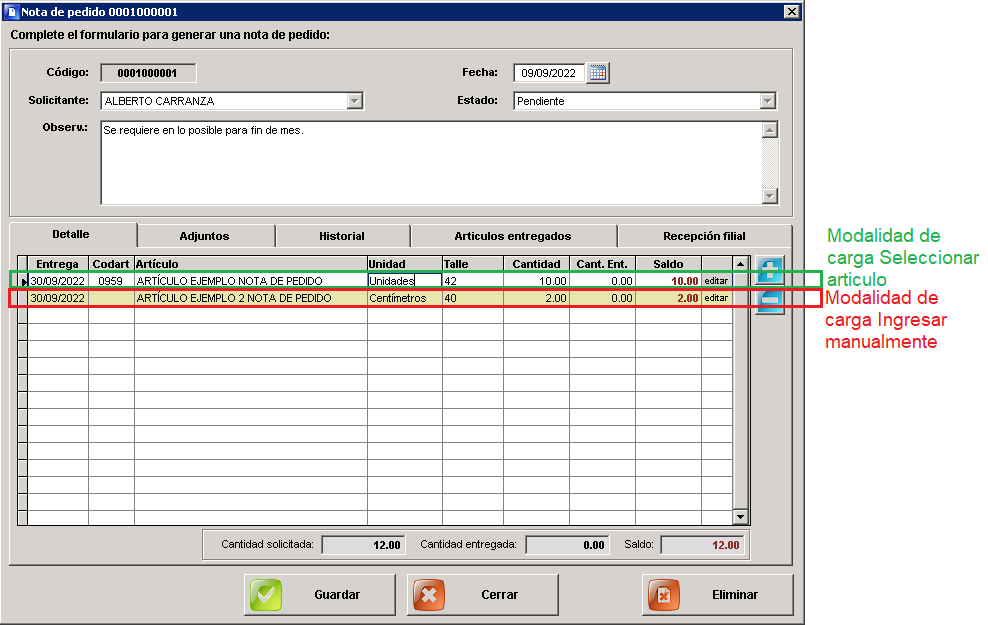
Task: Go to the Articulos entregados tab
Action: (513, 236)
